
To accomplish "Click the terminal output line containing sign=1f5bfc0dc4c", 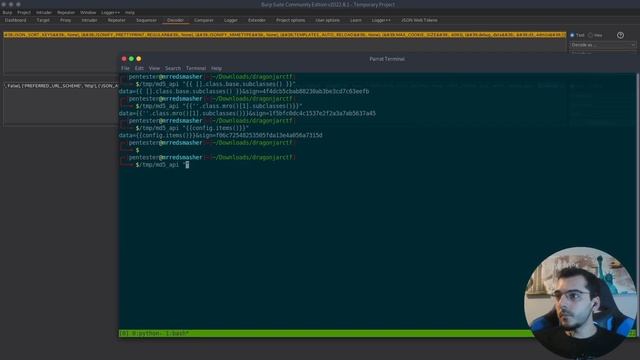I will 247,113.
